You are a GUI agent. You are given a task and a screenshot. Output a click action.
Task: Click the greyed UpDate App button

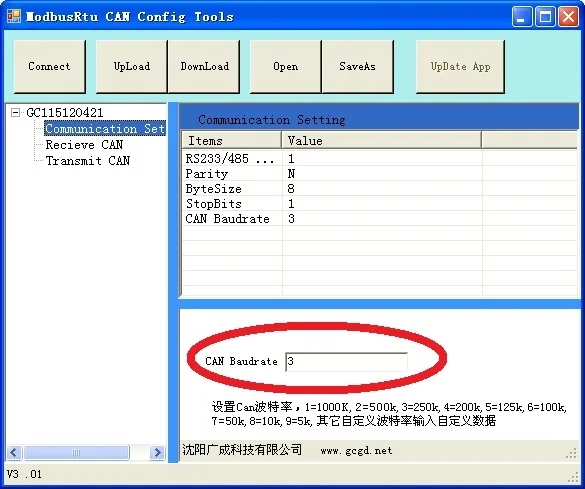460,66
